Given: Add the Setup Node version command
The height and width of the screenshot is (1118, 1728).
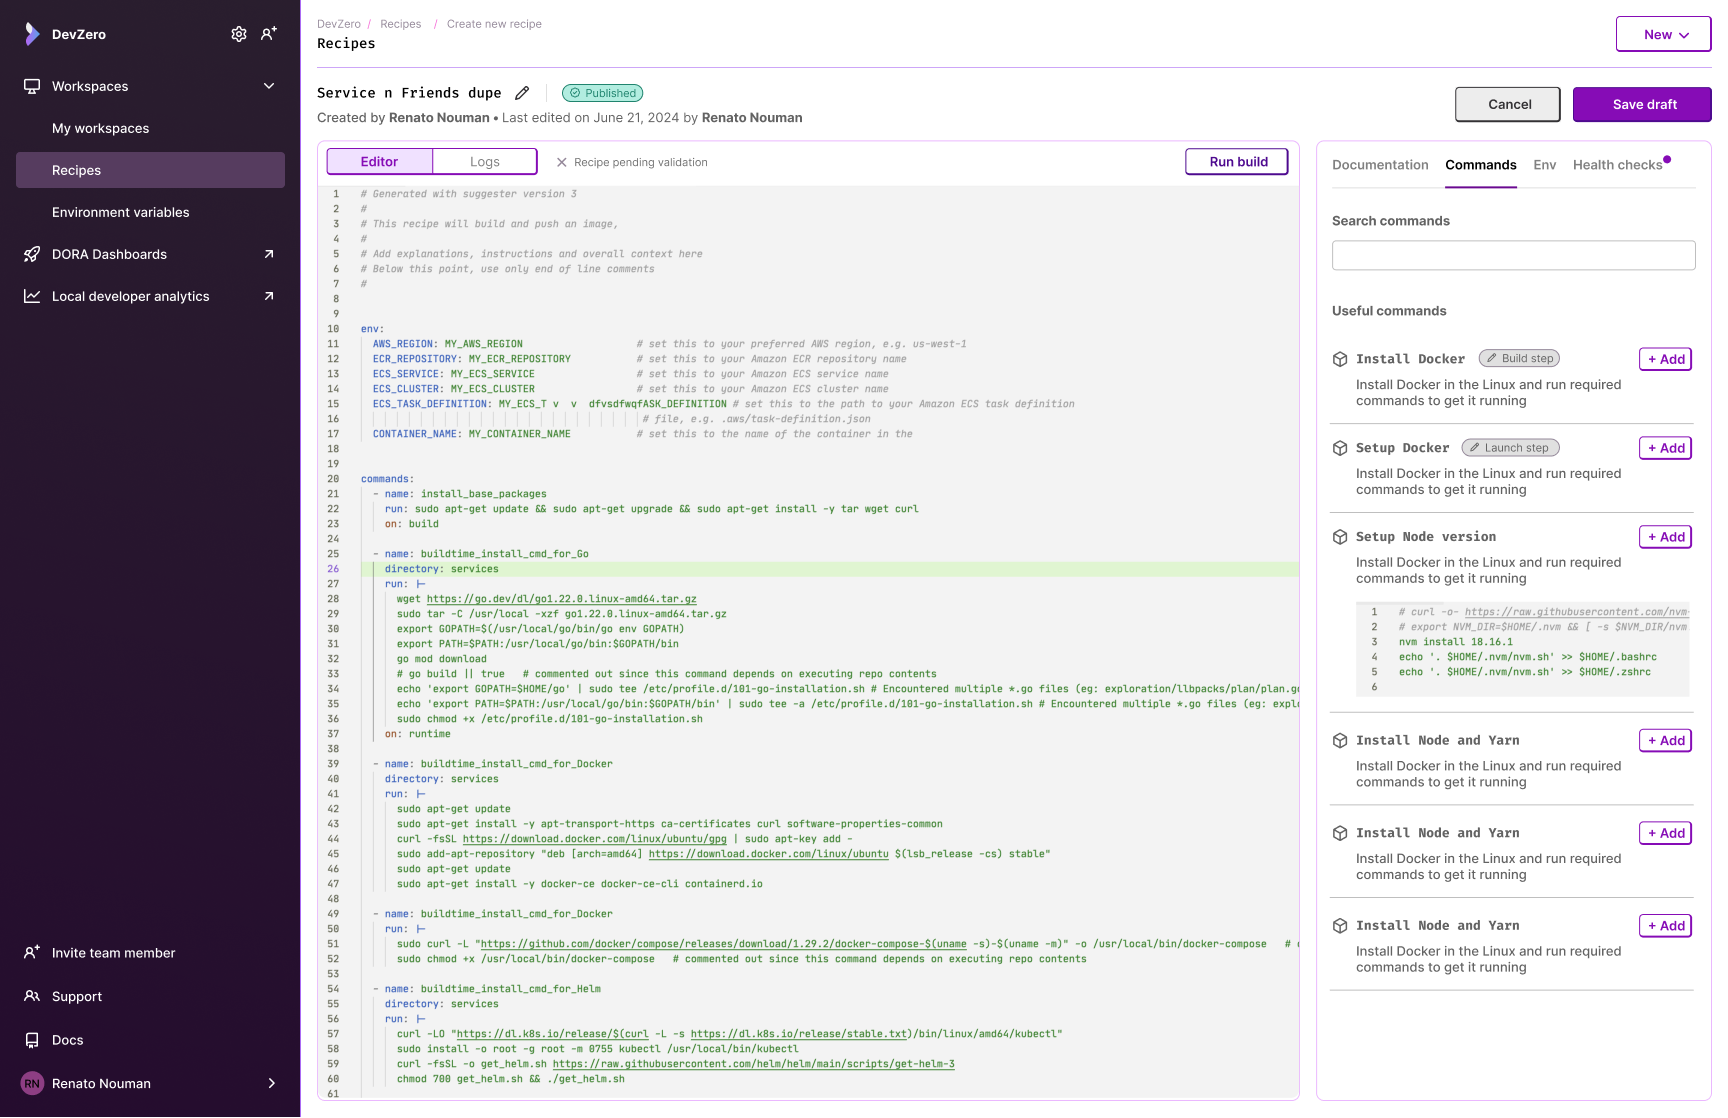Looking at the screenshot, I should pos(1664,536).
